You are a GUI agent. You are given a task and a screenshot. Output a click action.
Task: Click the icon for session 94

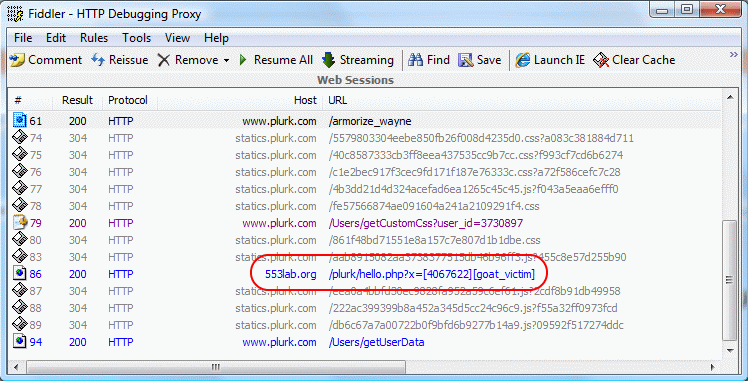pyautogui.click(x=20, y=342)
